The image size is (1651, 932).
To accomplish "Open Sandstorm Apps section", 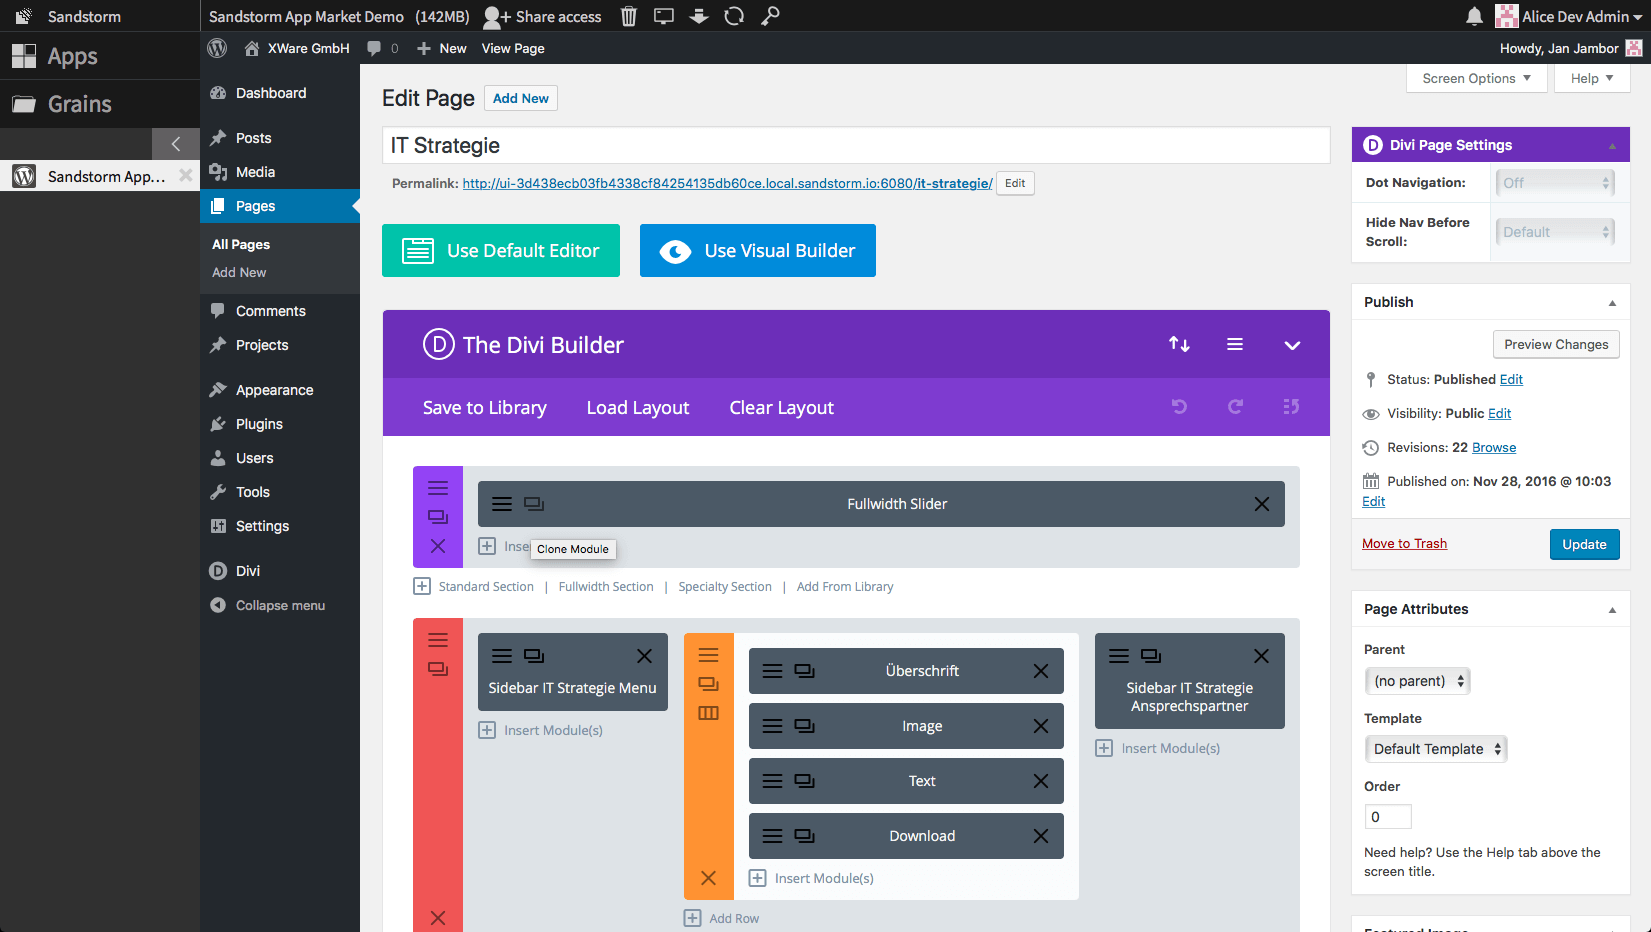I will coord(100,56).
